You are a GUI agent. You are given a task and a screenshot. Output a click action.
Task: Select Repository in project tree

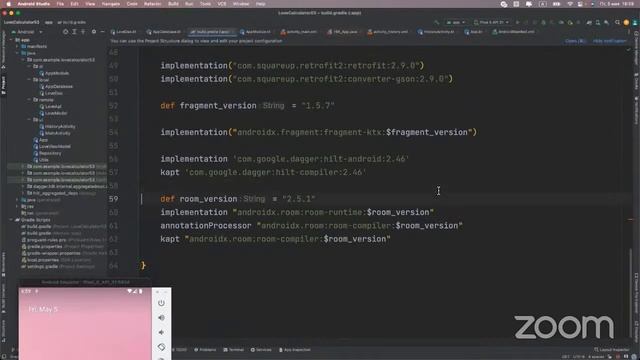point(47,153)
